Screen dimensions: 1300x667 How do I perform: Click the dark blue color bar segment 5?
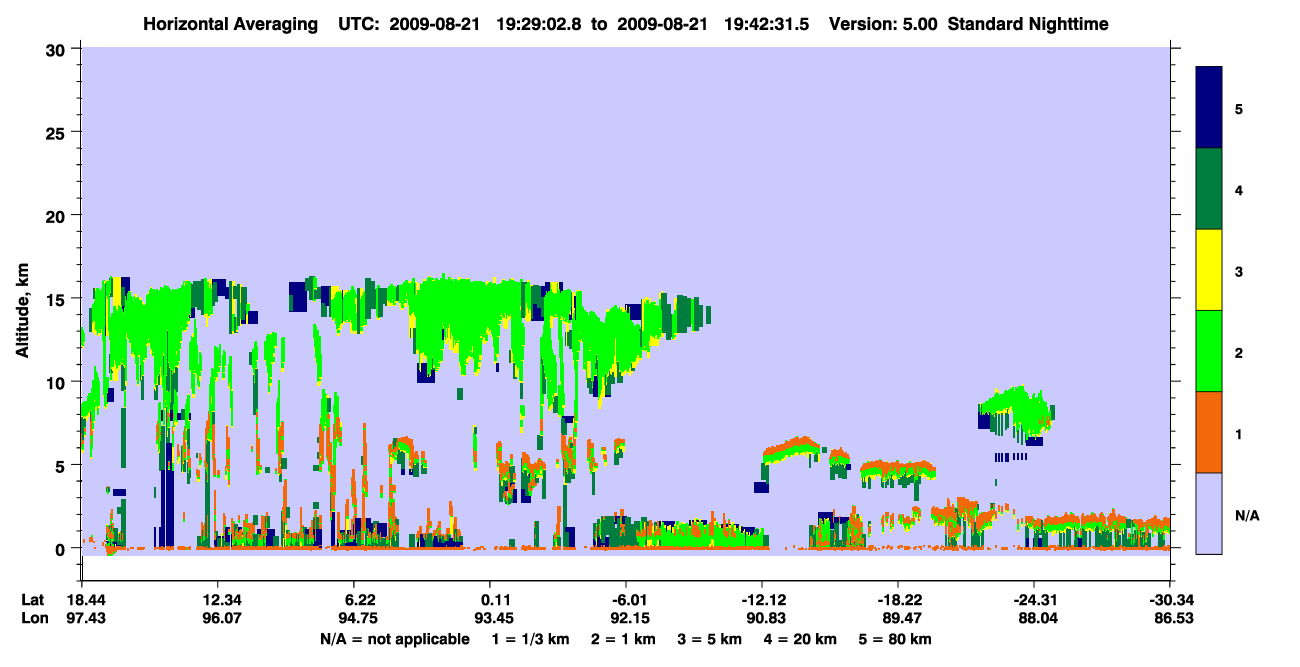click(x=1209, y=108)
